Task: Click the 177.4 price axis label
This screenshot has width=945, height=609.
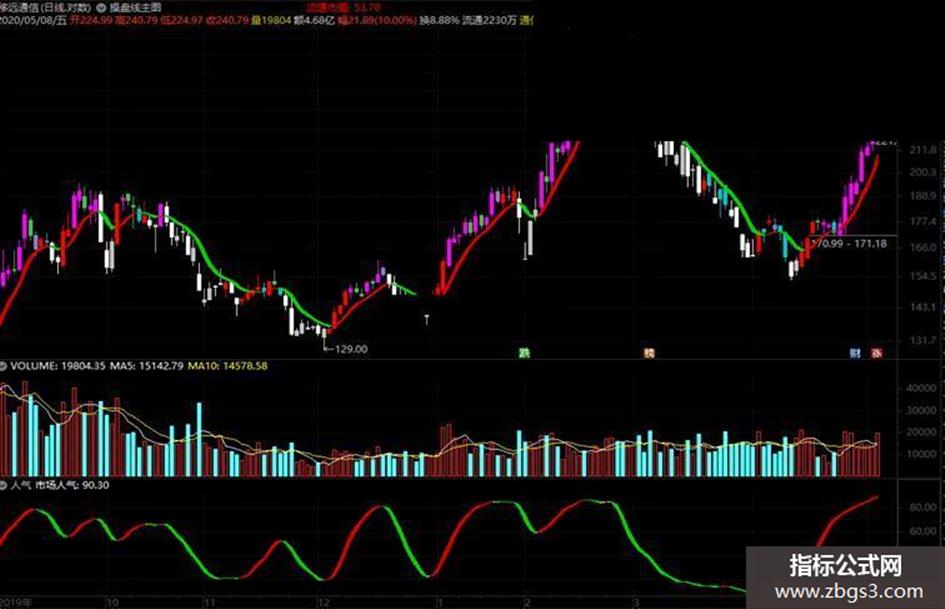Action: click(x=923, y=222)
